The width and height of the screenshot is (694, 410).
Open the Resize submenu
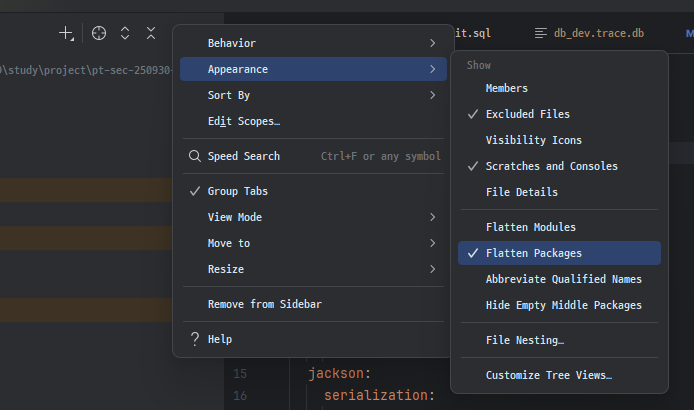[313, 269]
